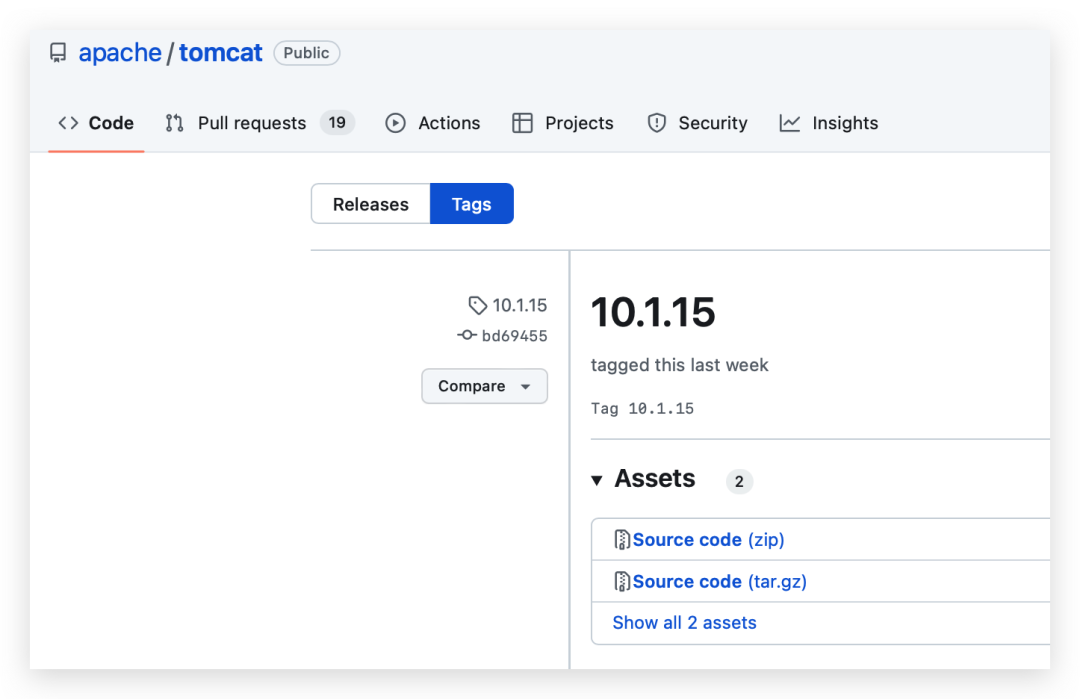Open the 10.1.15 heading

coord(653,312)
